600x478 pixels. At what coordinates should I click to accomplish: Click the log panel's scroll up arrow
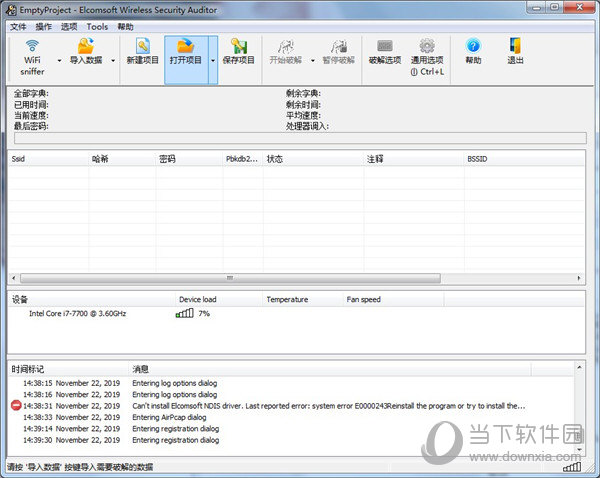(579, 367)
